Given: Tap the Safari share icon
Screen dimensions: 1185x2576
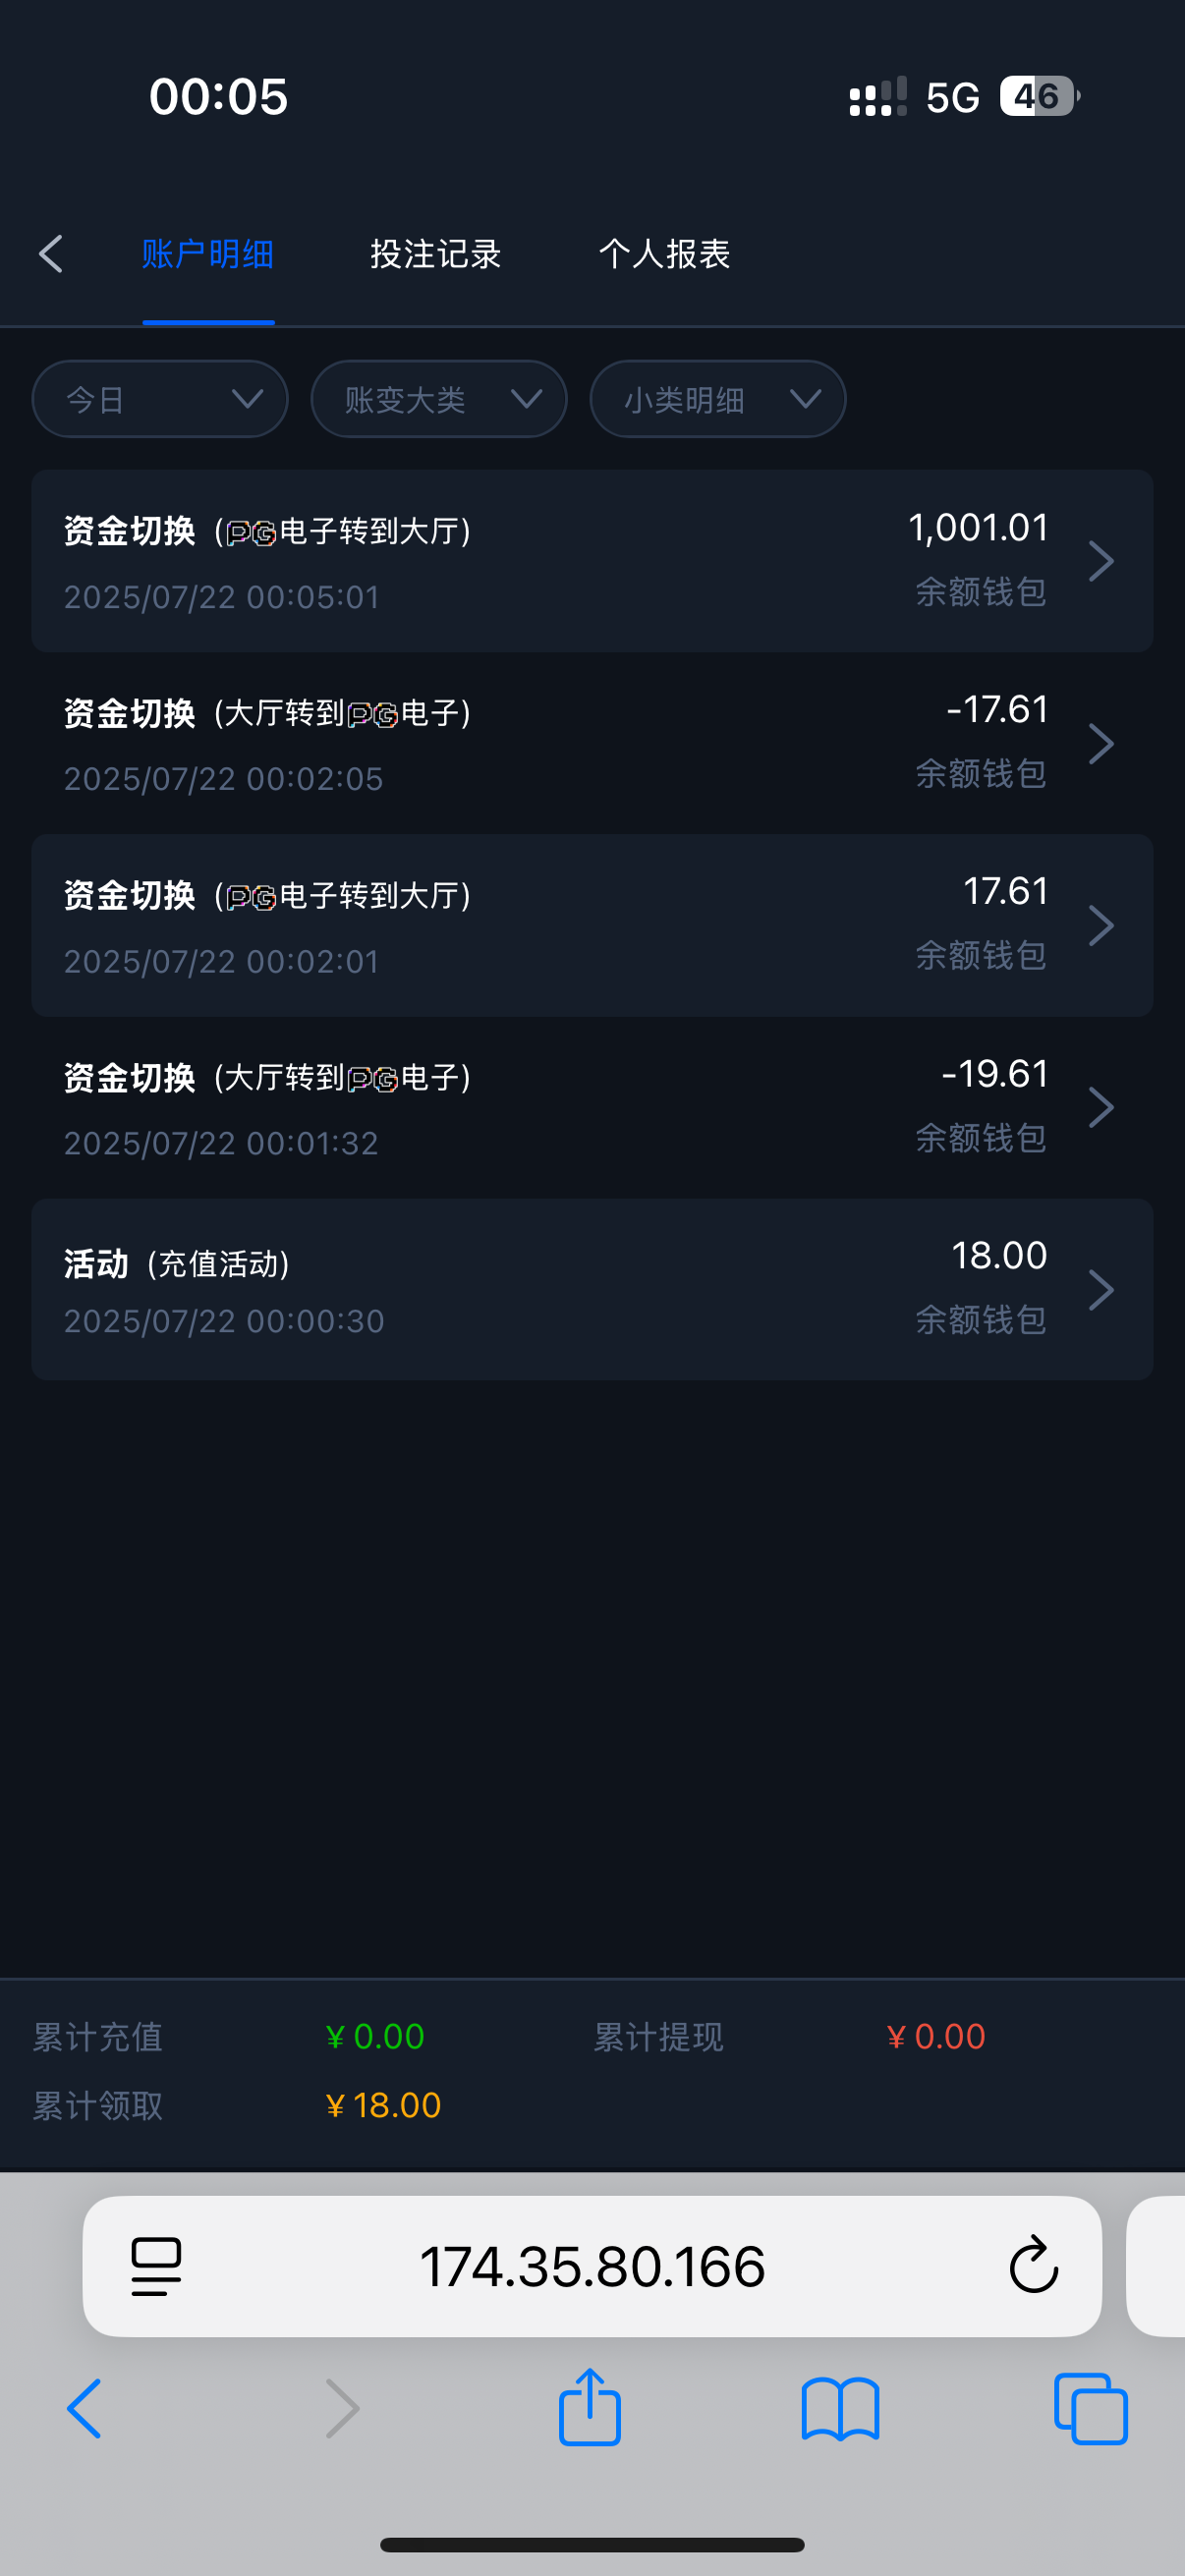Looking at the screenshot, I should point(589,2408).
